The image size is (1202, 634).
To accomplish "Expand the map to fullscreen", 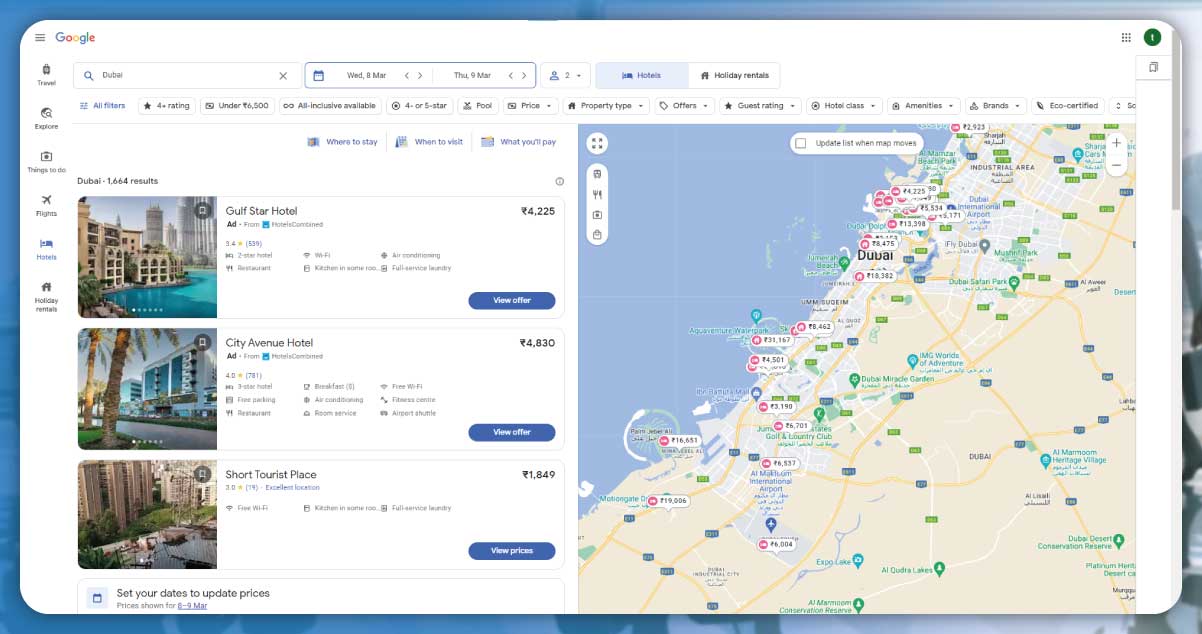I will [x=597, y=143].
